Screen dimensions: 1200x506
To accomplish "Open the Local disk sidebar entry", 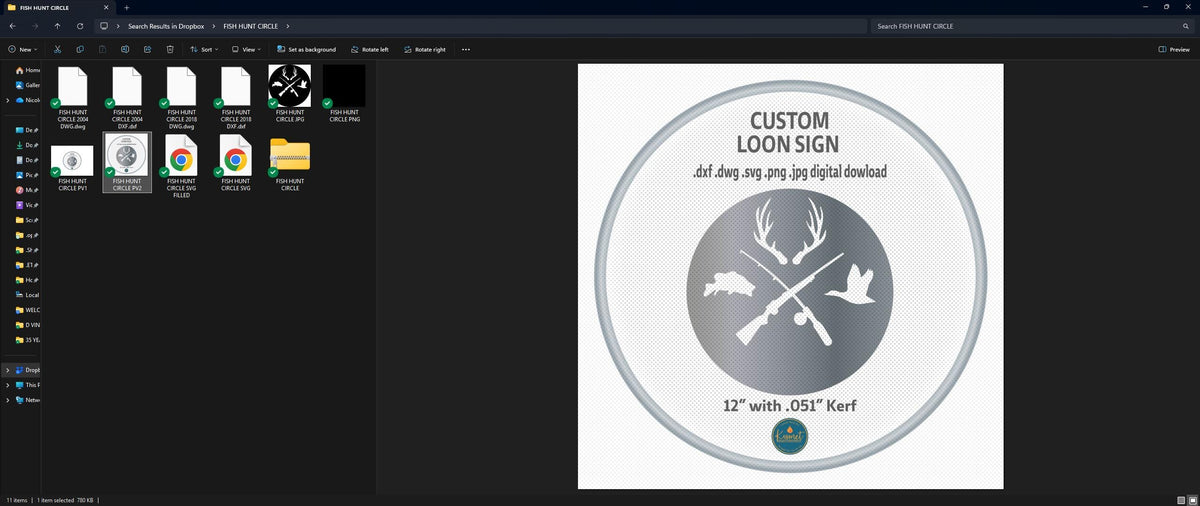I will pos(28,295).
